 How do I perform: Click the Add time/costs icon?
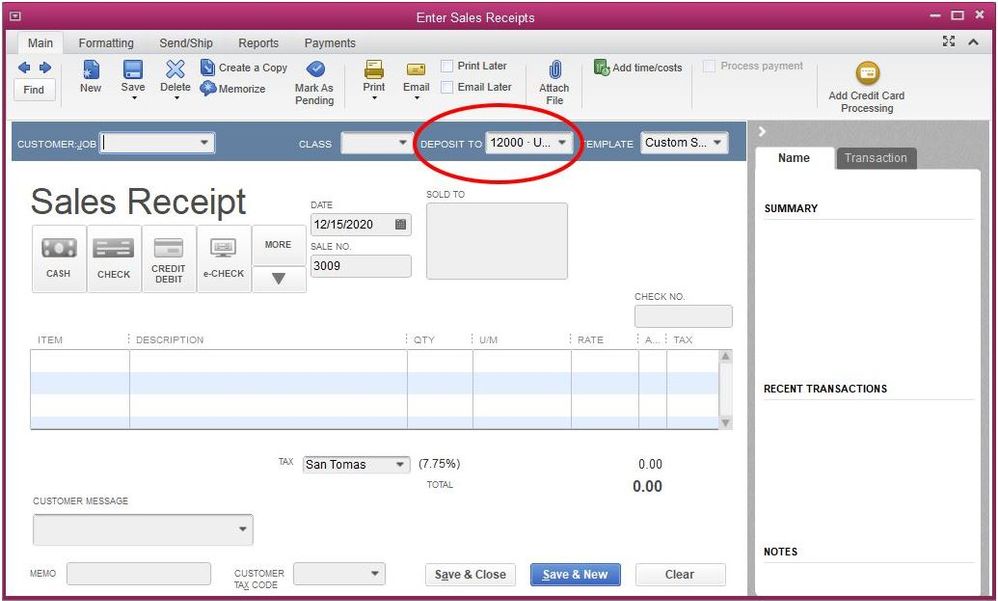(637, 67)
